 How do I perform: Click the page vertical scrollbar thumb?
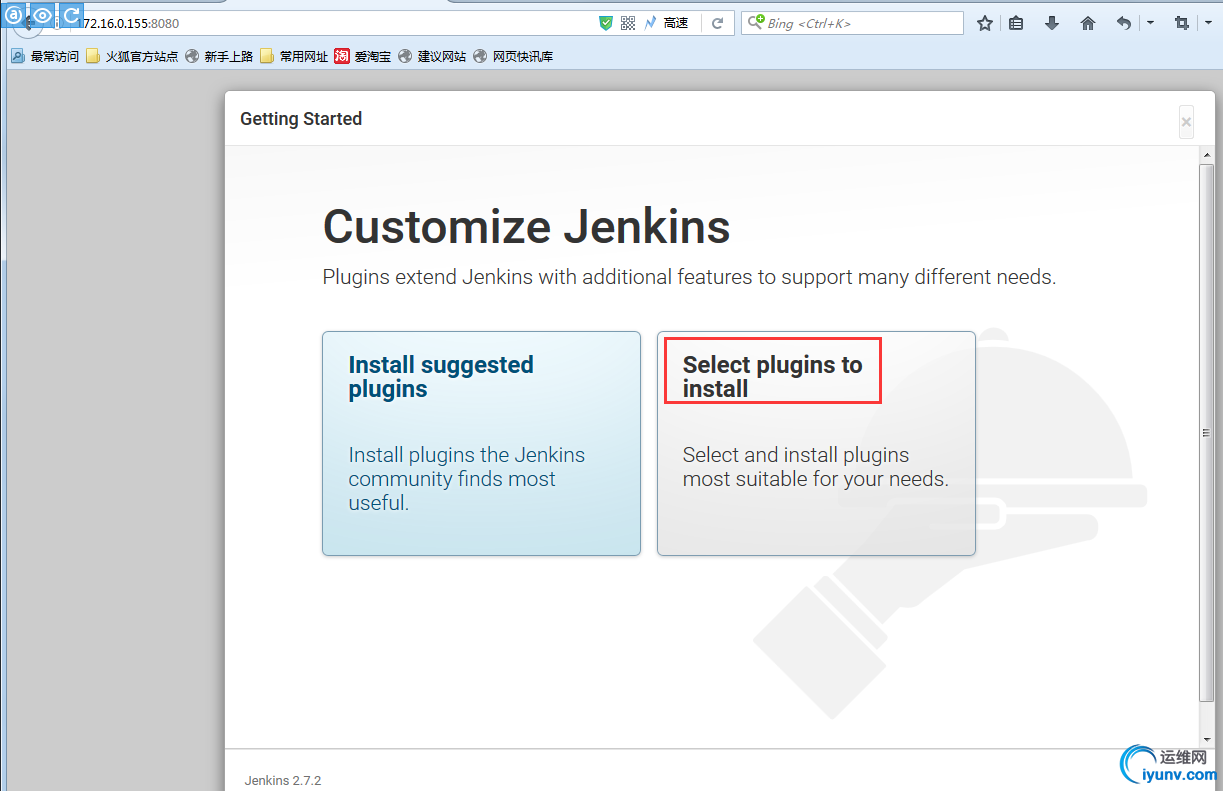click(x=1207, y=432)
